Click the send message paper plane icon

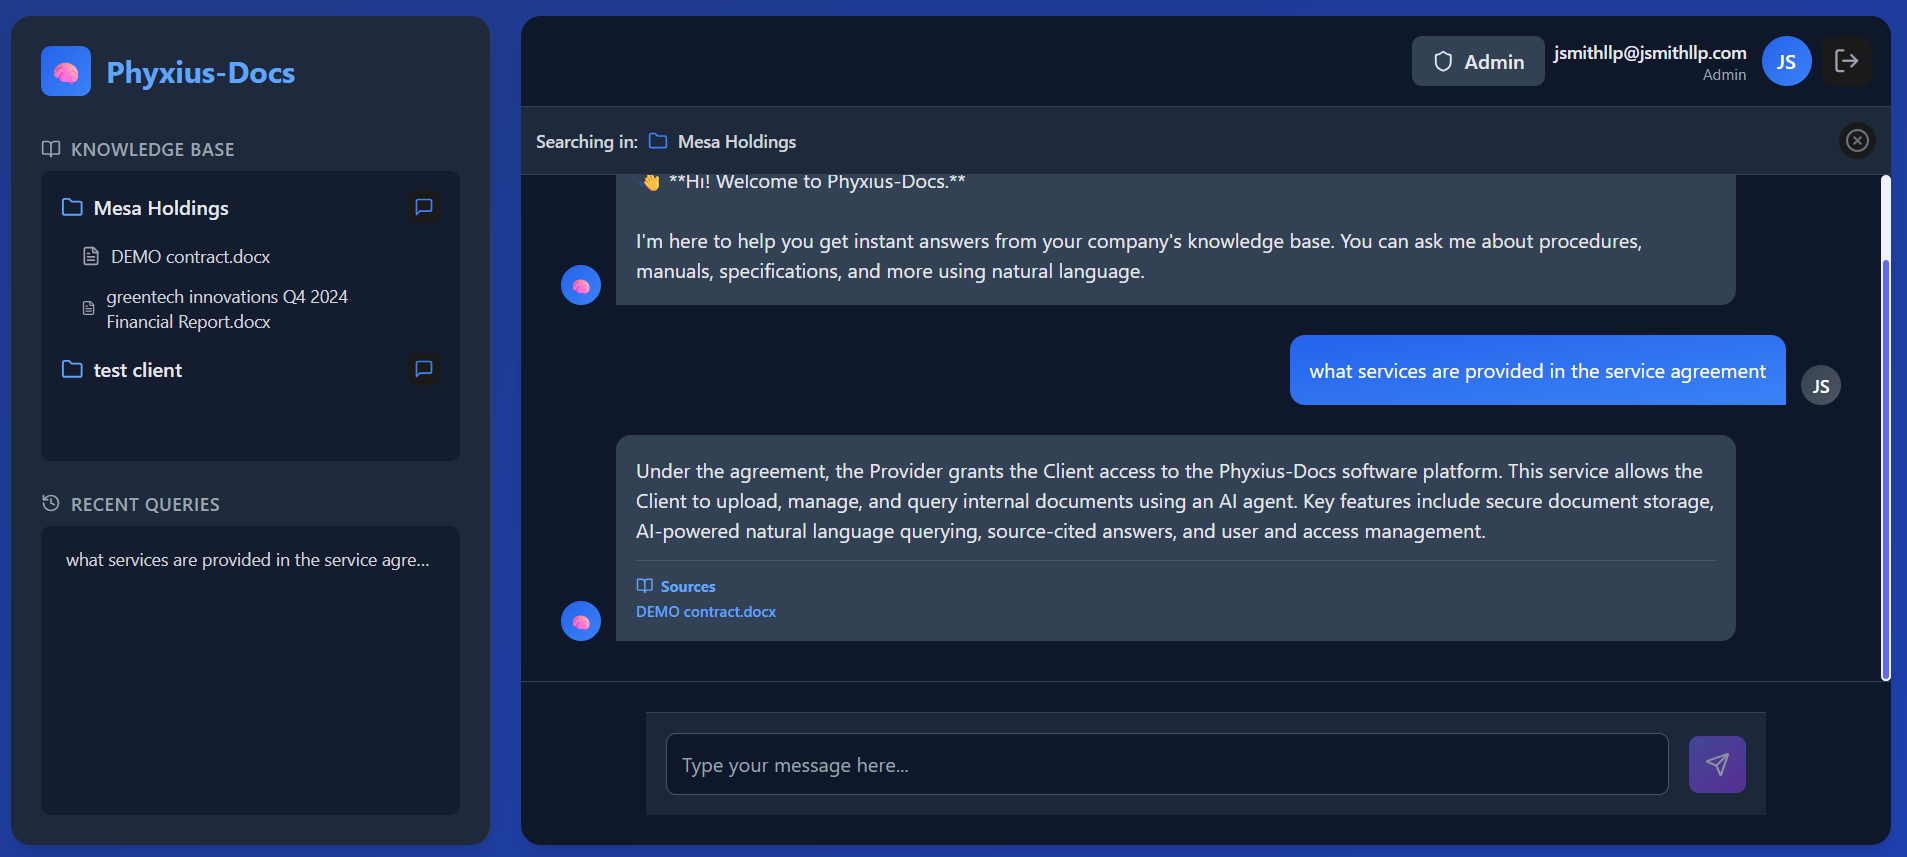pos(1717,765)
